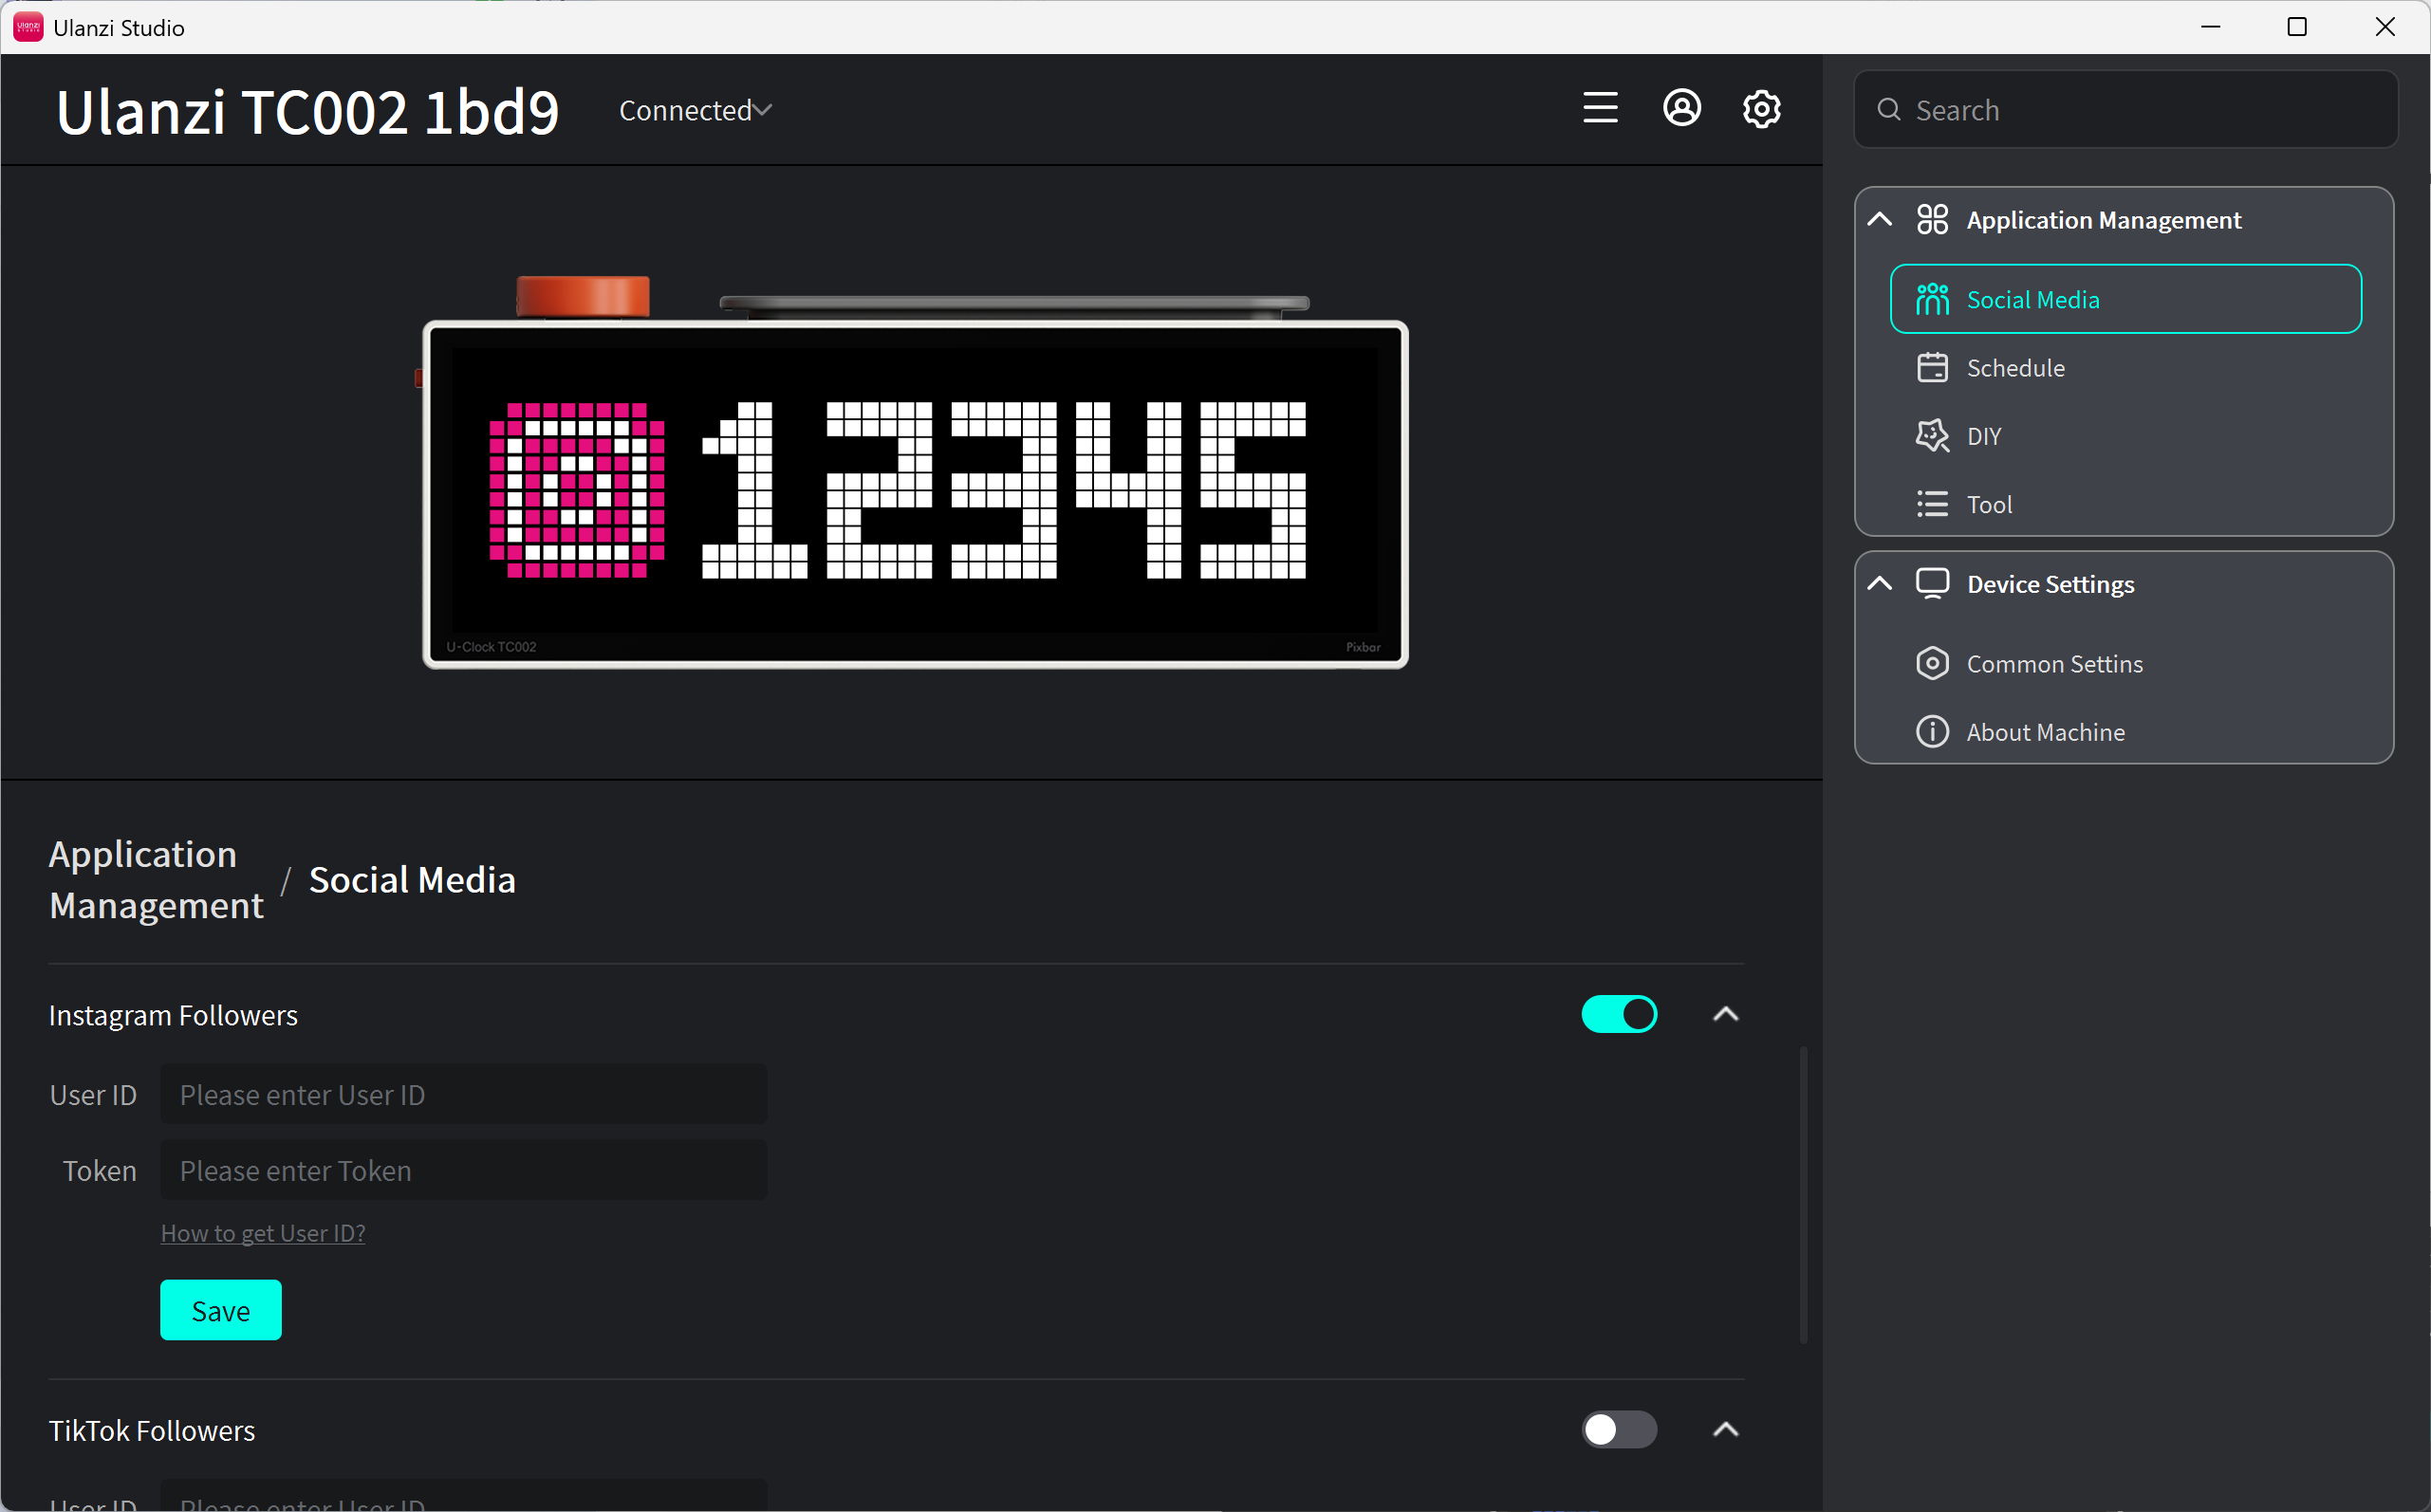Open About Machine page
The image size is (2431, 1512).
click(2125, 731)
